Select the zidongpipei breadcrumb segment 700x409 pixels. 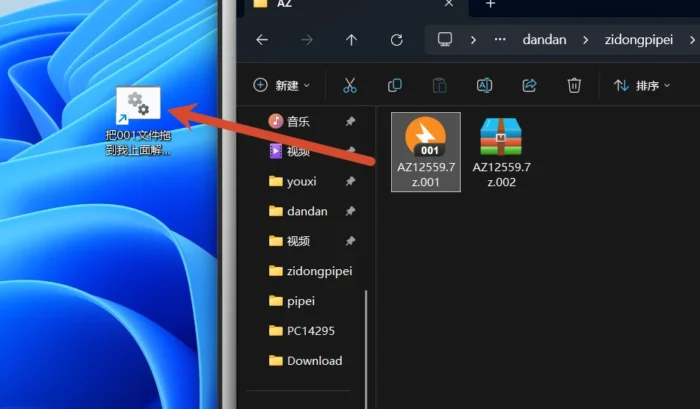pos(638,40)
